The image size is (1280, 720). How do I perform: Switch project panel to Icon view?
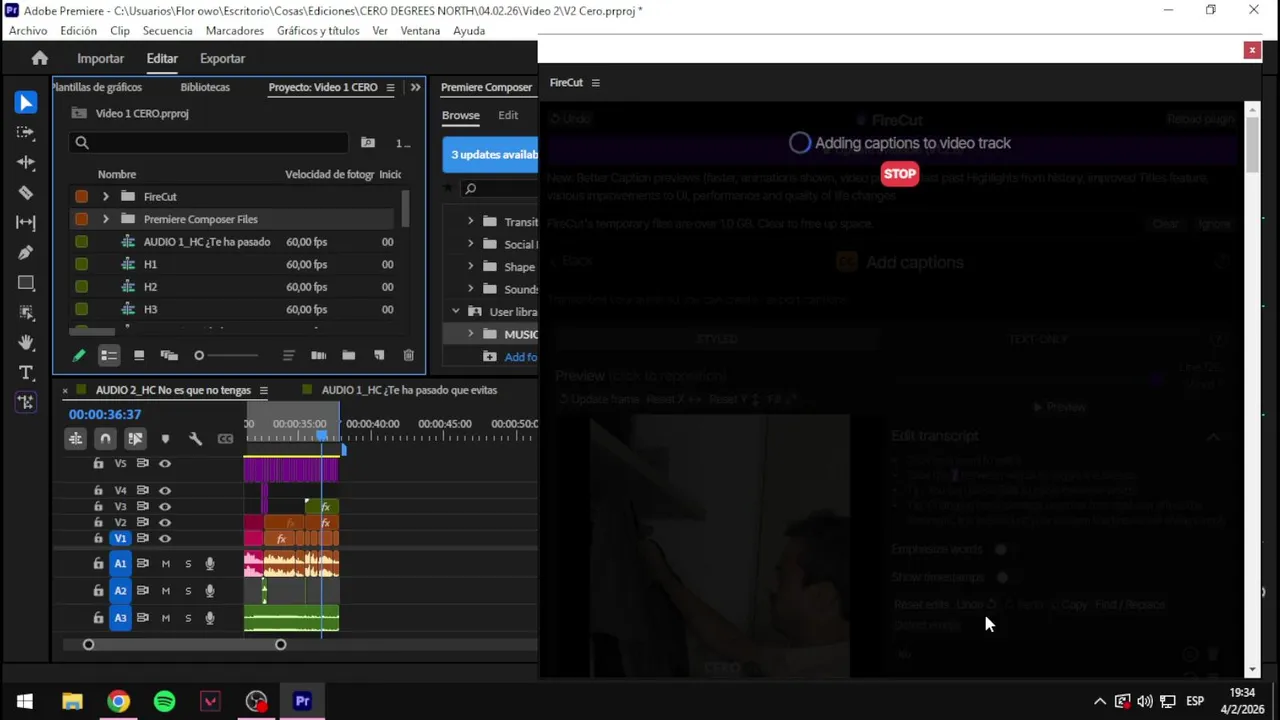[x=139, y=355]
